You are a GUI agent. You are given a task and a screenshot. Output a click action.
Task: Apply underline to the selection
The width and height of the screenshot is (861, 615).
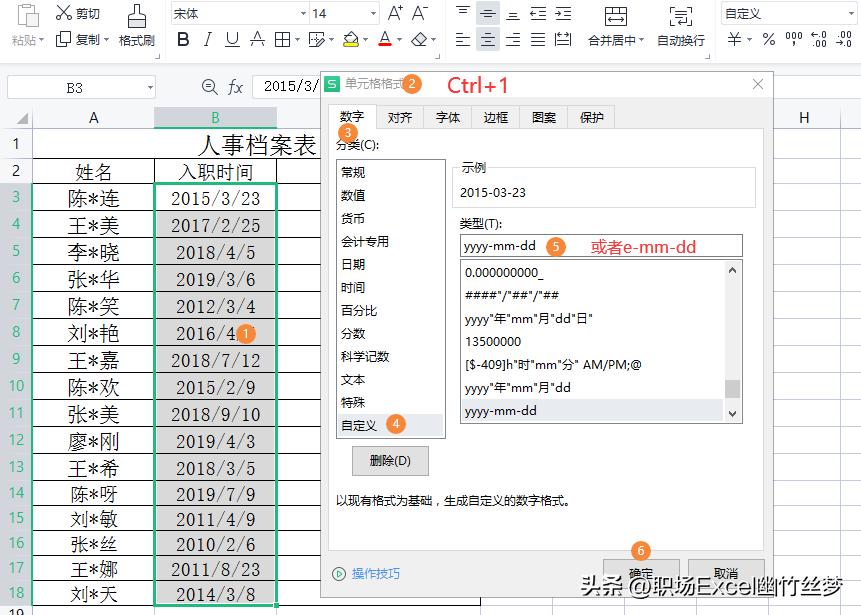(x=232, y=41)
